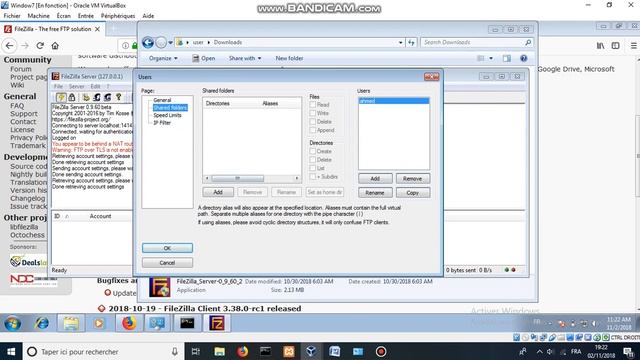Select the General page in Users dialog
The width and height of the screenshot is (640, 360).
pos(162,100)
